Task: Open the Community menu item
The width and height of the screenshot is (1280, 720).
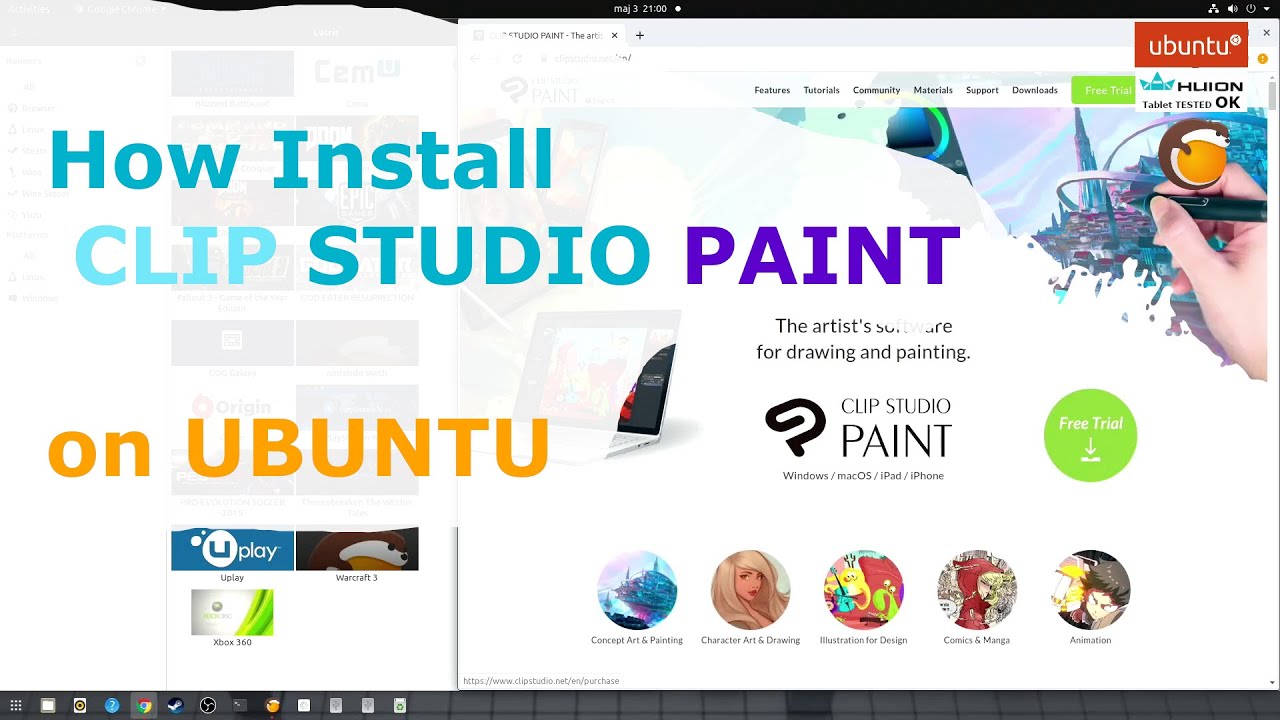Action: coord(876,90)
